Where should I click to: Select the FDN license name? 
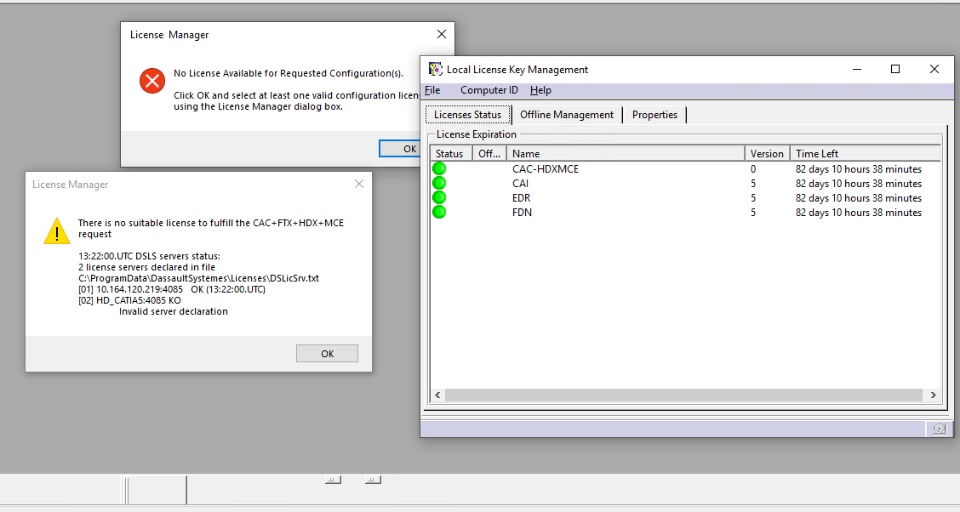(x=522, y=213)
